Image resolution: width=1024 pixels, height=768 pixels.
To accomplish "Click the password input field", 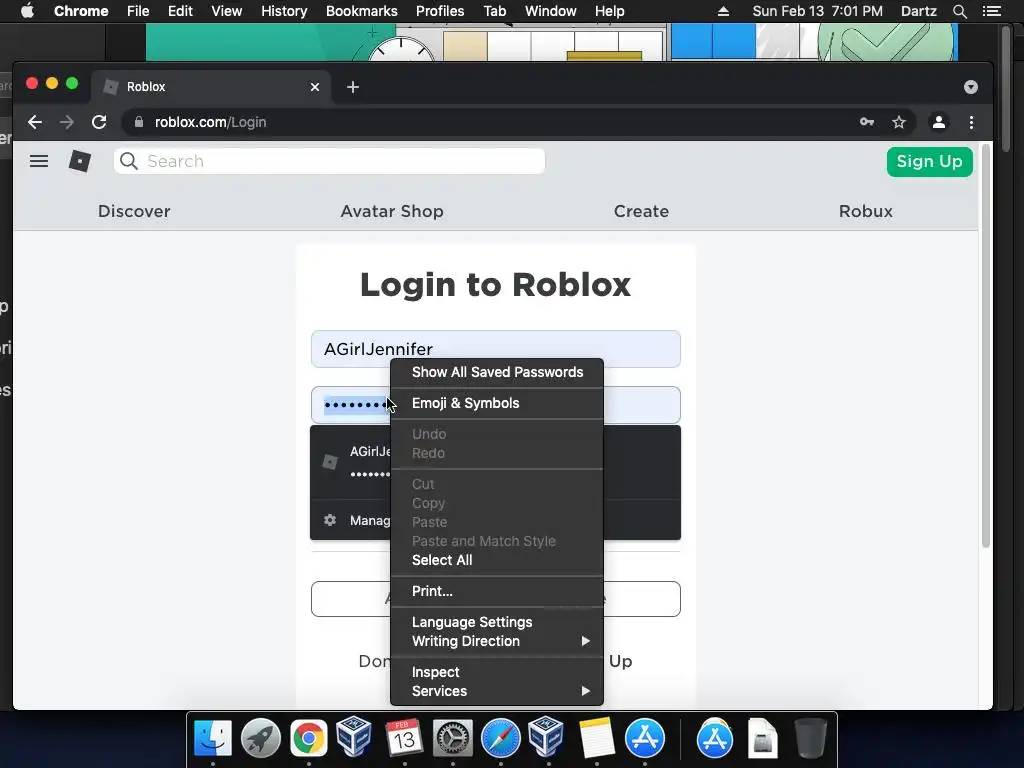I will point(496,405).
